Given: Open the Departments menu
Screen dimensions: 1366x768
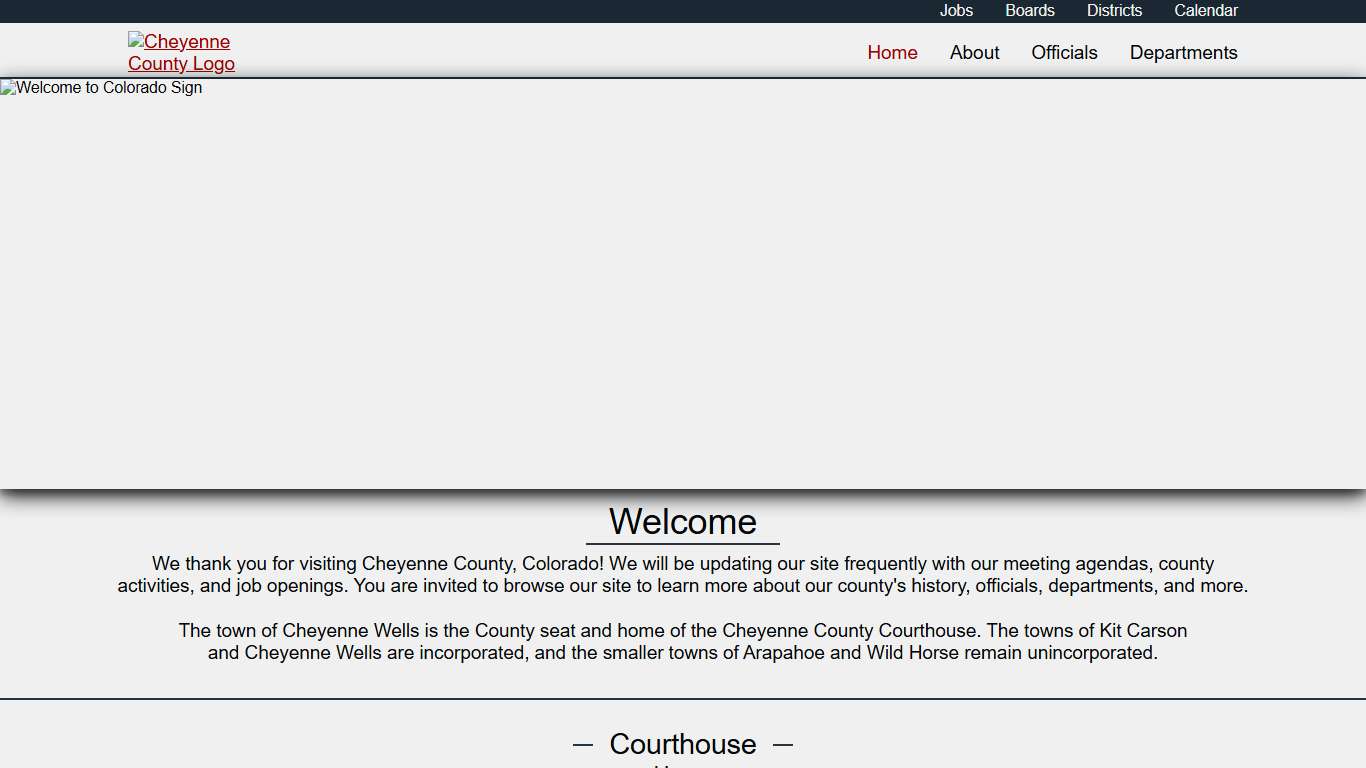Looking at the screenshot, I should point(1183,53).
